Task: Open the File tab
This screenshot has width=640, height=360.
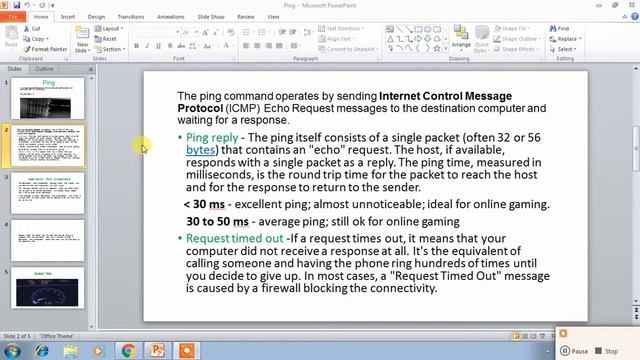Action: 13,17
